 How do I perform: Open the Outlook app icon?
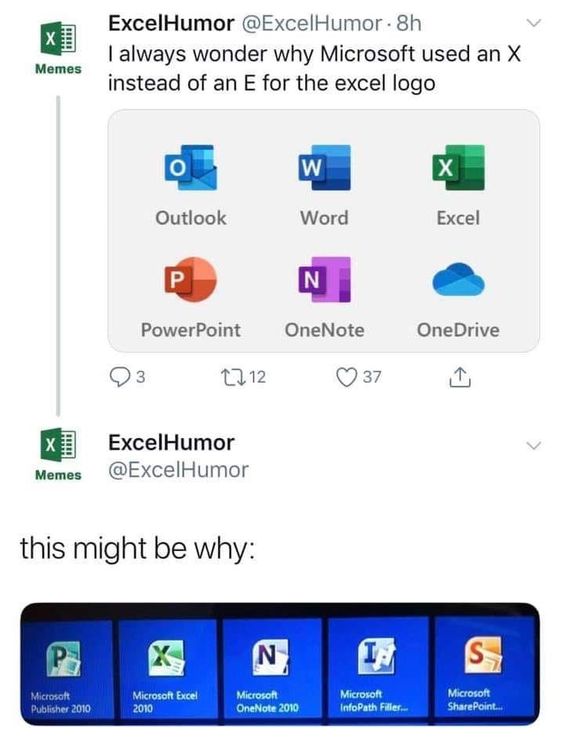click(x=191, y=168)
